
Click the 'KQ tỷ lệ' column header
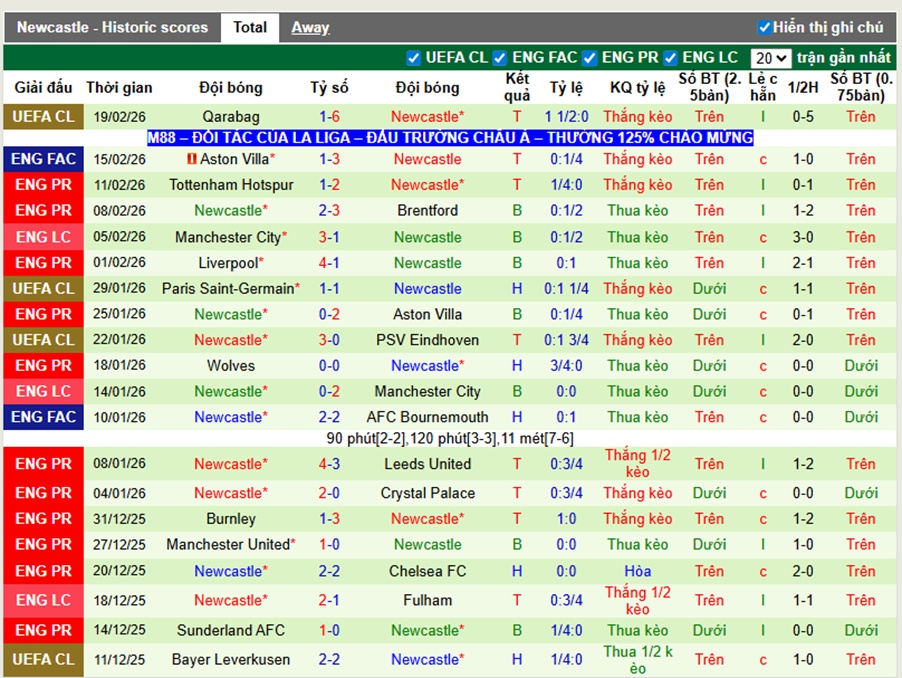click(637, 87)
